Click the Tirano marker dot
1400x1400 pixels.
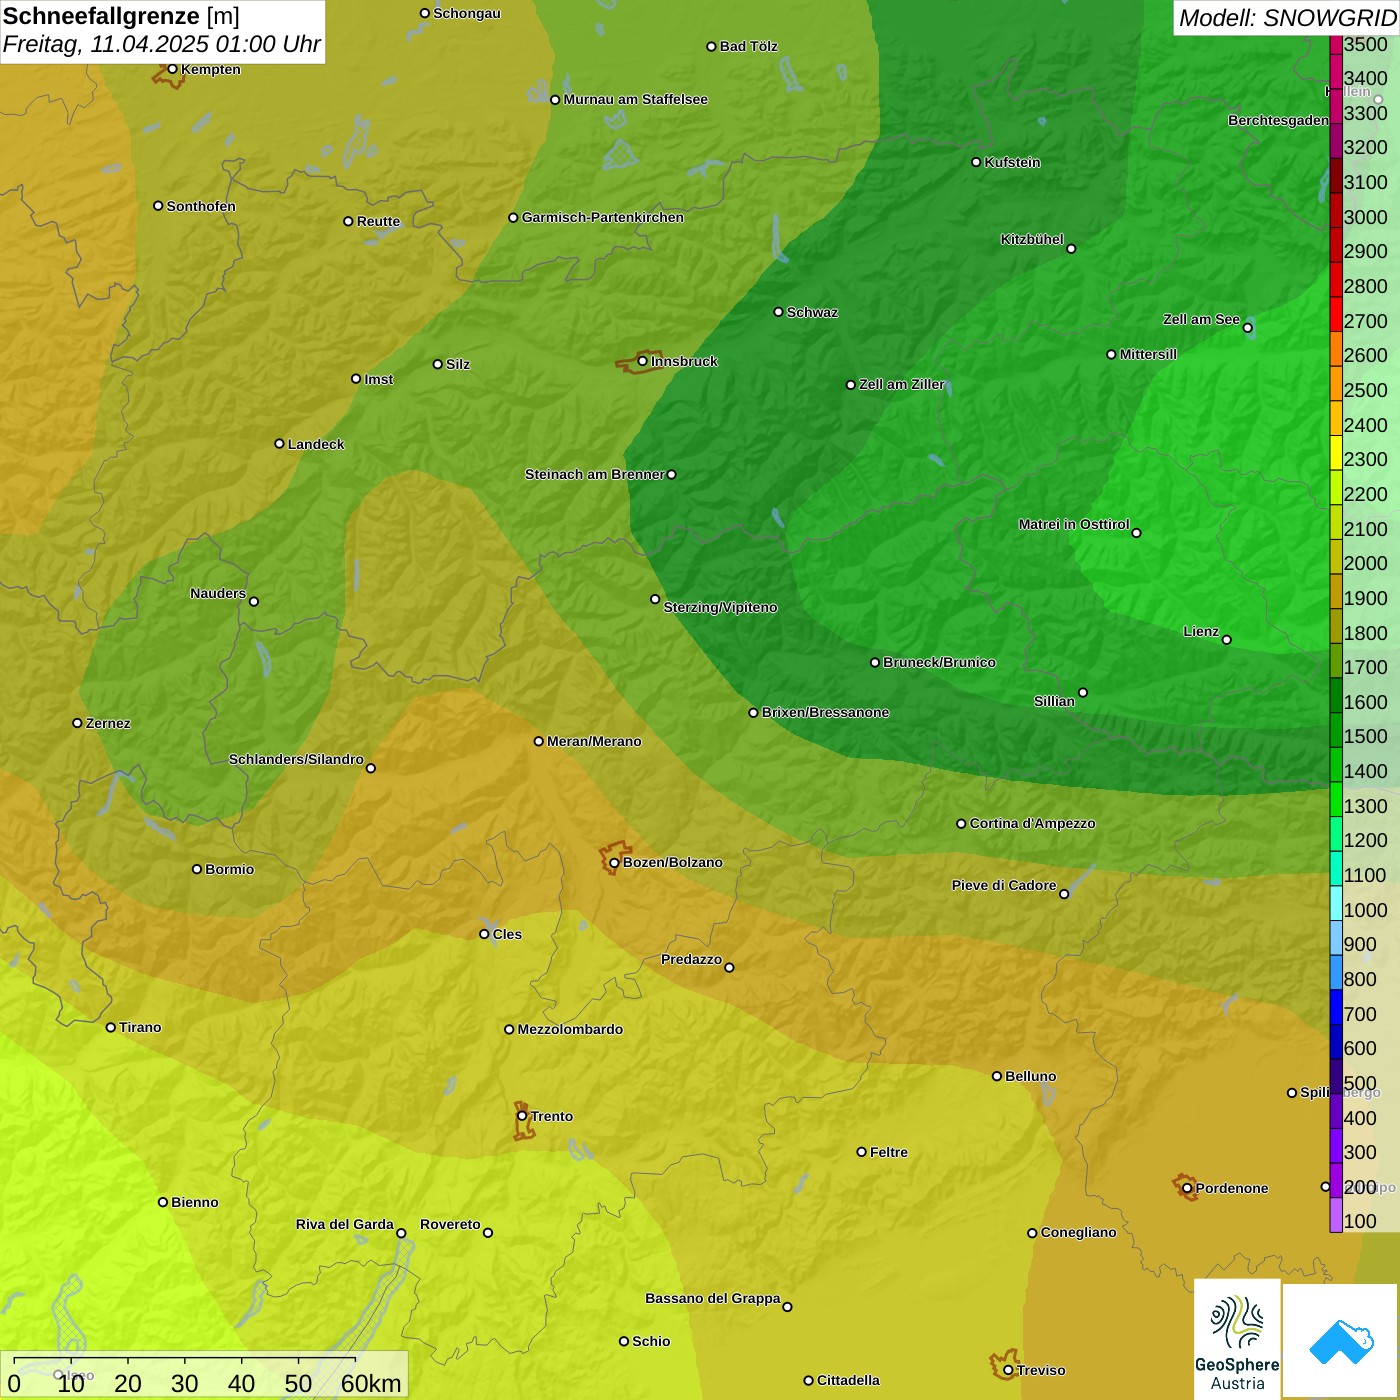pyautogui.click(x=111, y=1027)
